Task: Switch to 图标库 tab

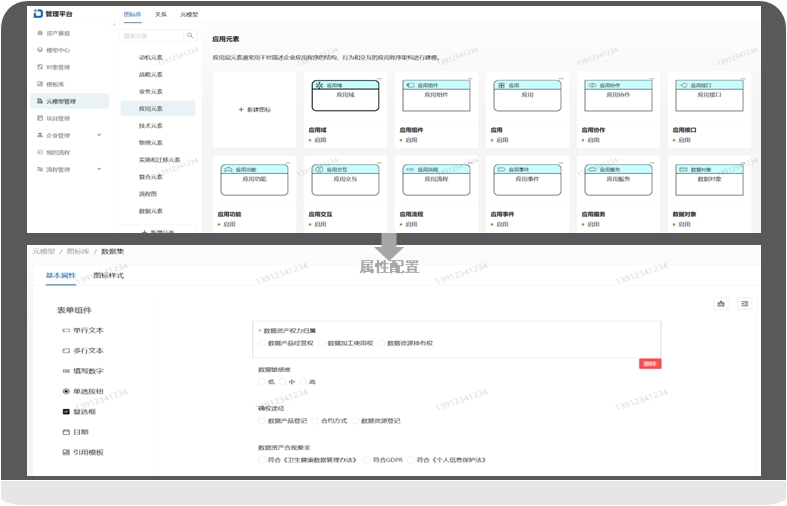Action: click(x=133, y=15)
